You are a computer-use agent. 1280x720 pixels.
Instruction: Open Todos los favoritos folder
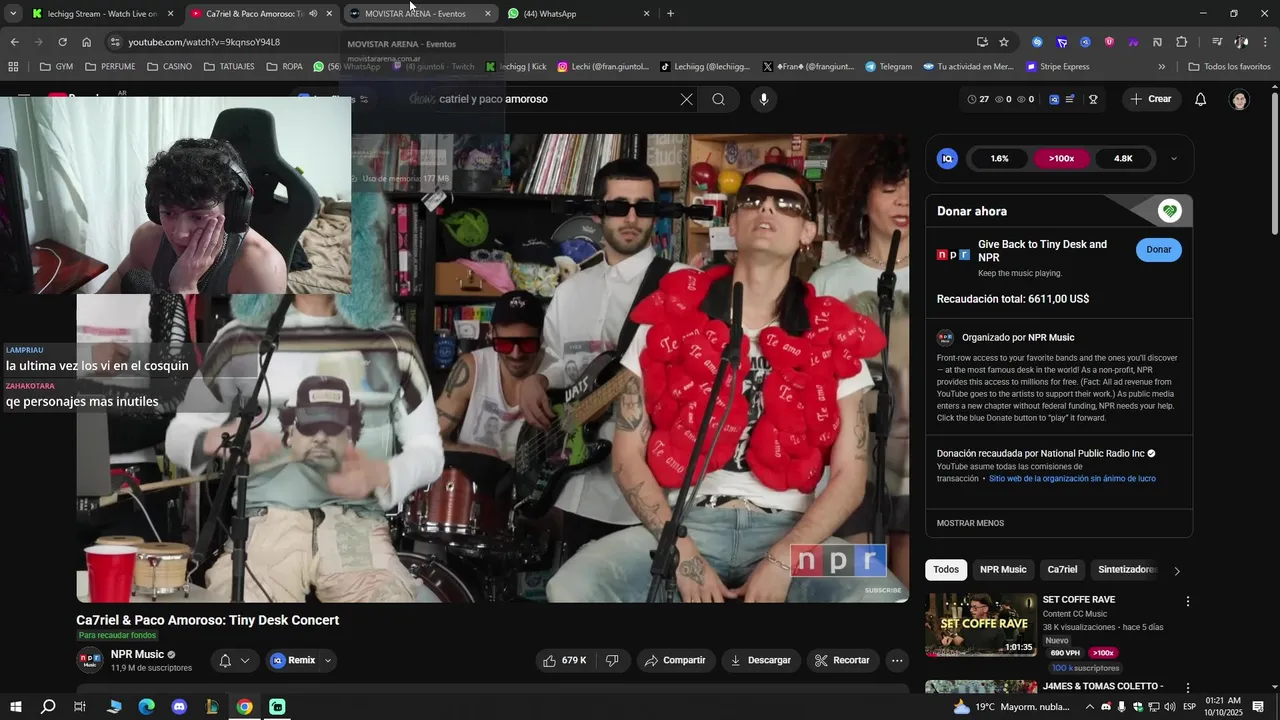pos(1229,67)
